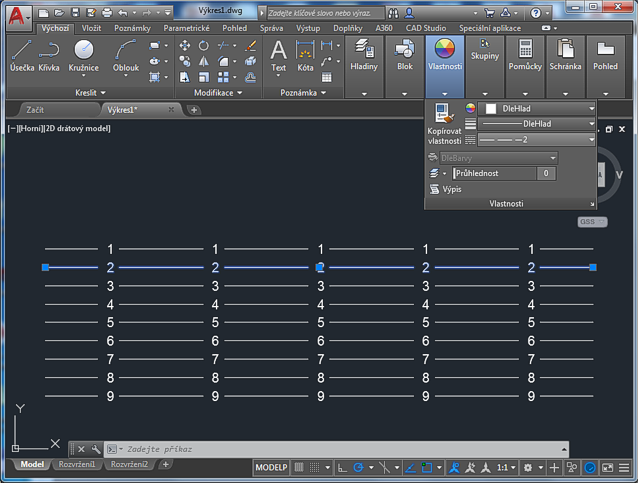This screenshot has height=483, width=638.
Task: Click the white color swatch beside DleHlad
Action: pyautogui.click(x=491, y=109)
